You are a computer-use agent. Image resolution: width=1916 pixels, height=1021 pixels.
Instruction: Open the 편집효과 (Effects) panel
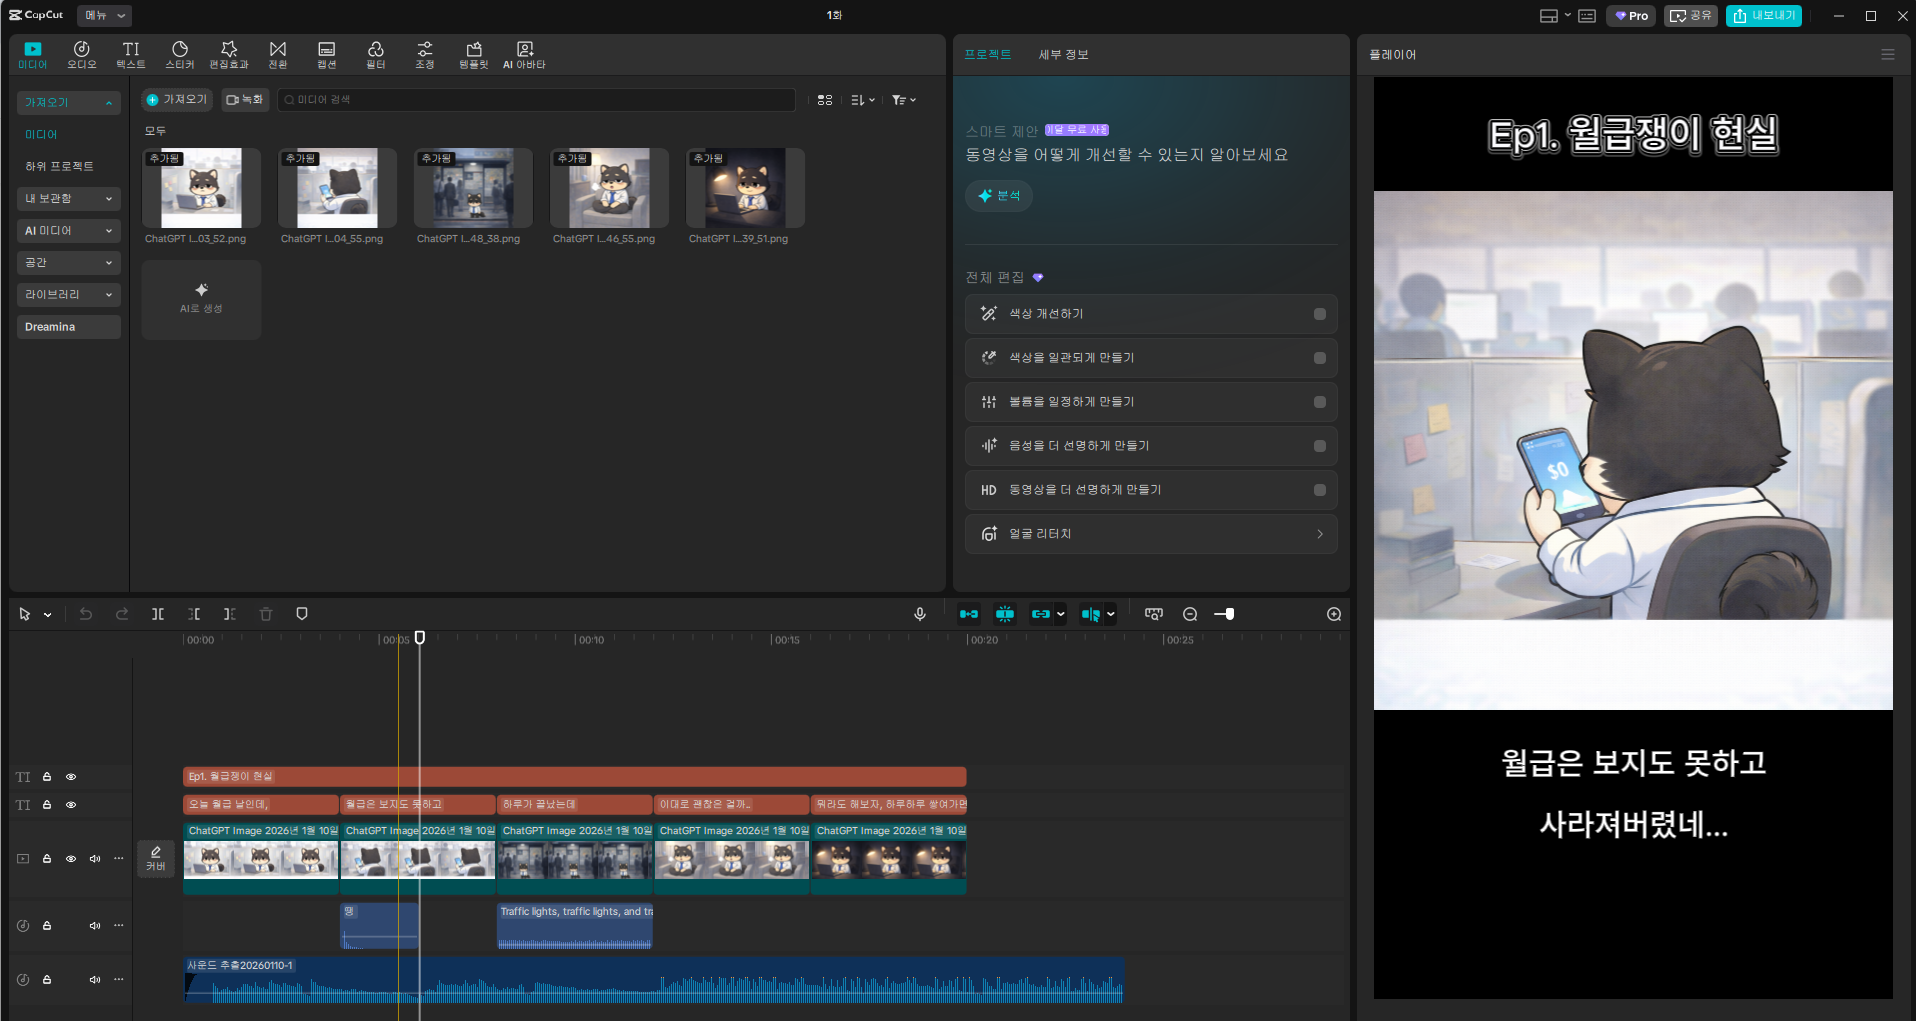point(229,55)
